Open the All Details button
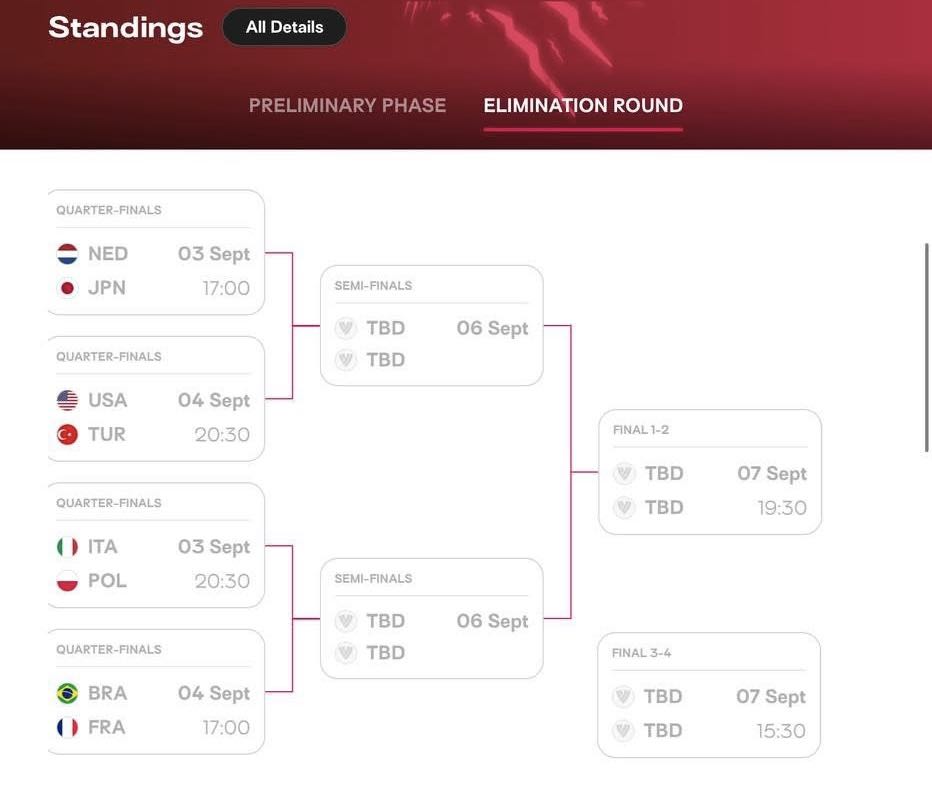 click(x=284, y=27)
